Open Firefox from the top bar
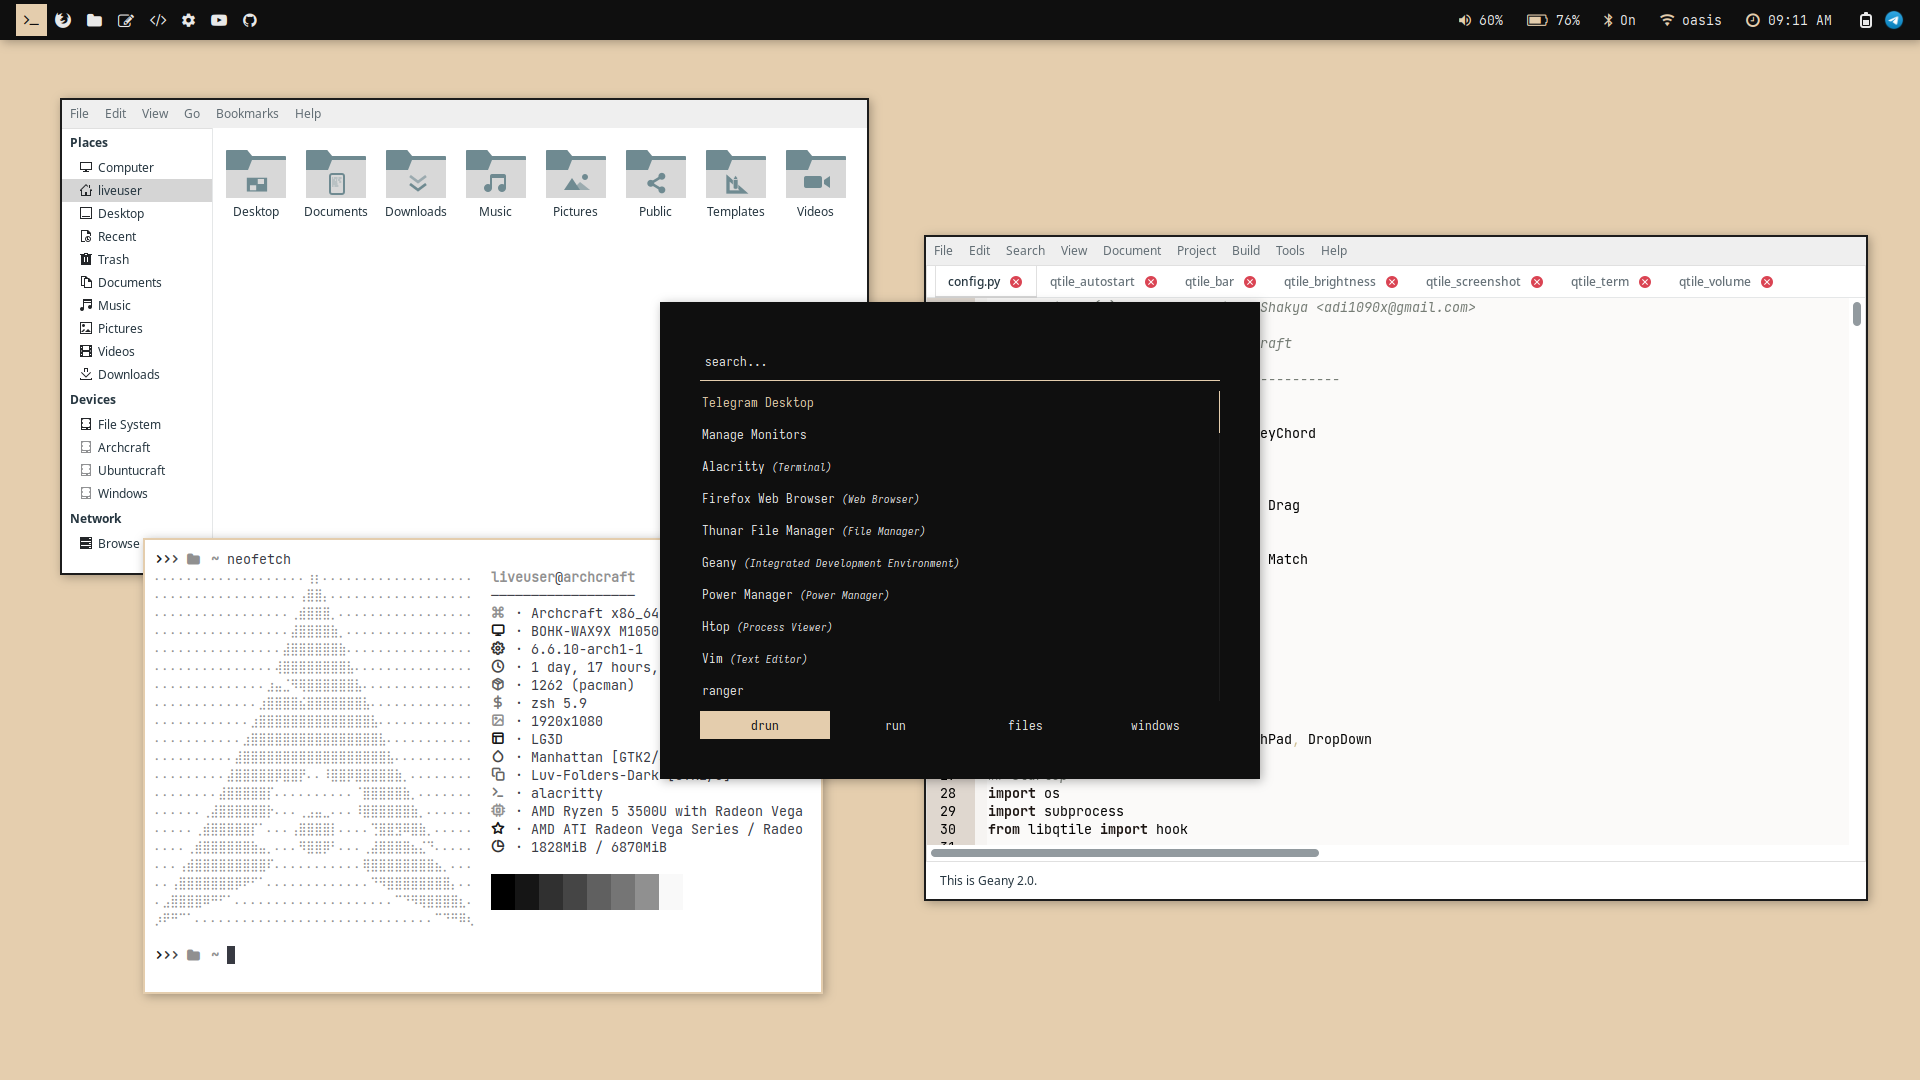 point(63,20)
